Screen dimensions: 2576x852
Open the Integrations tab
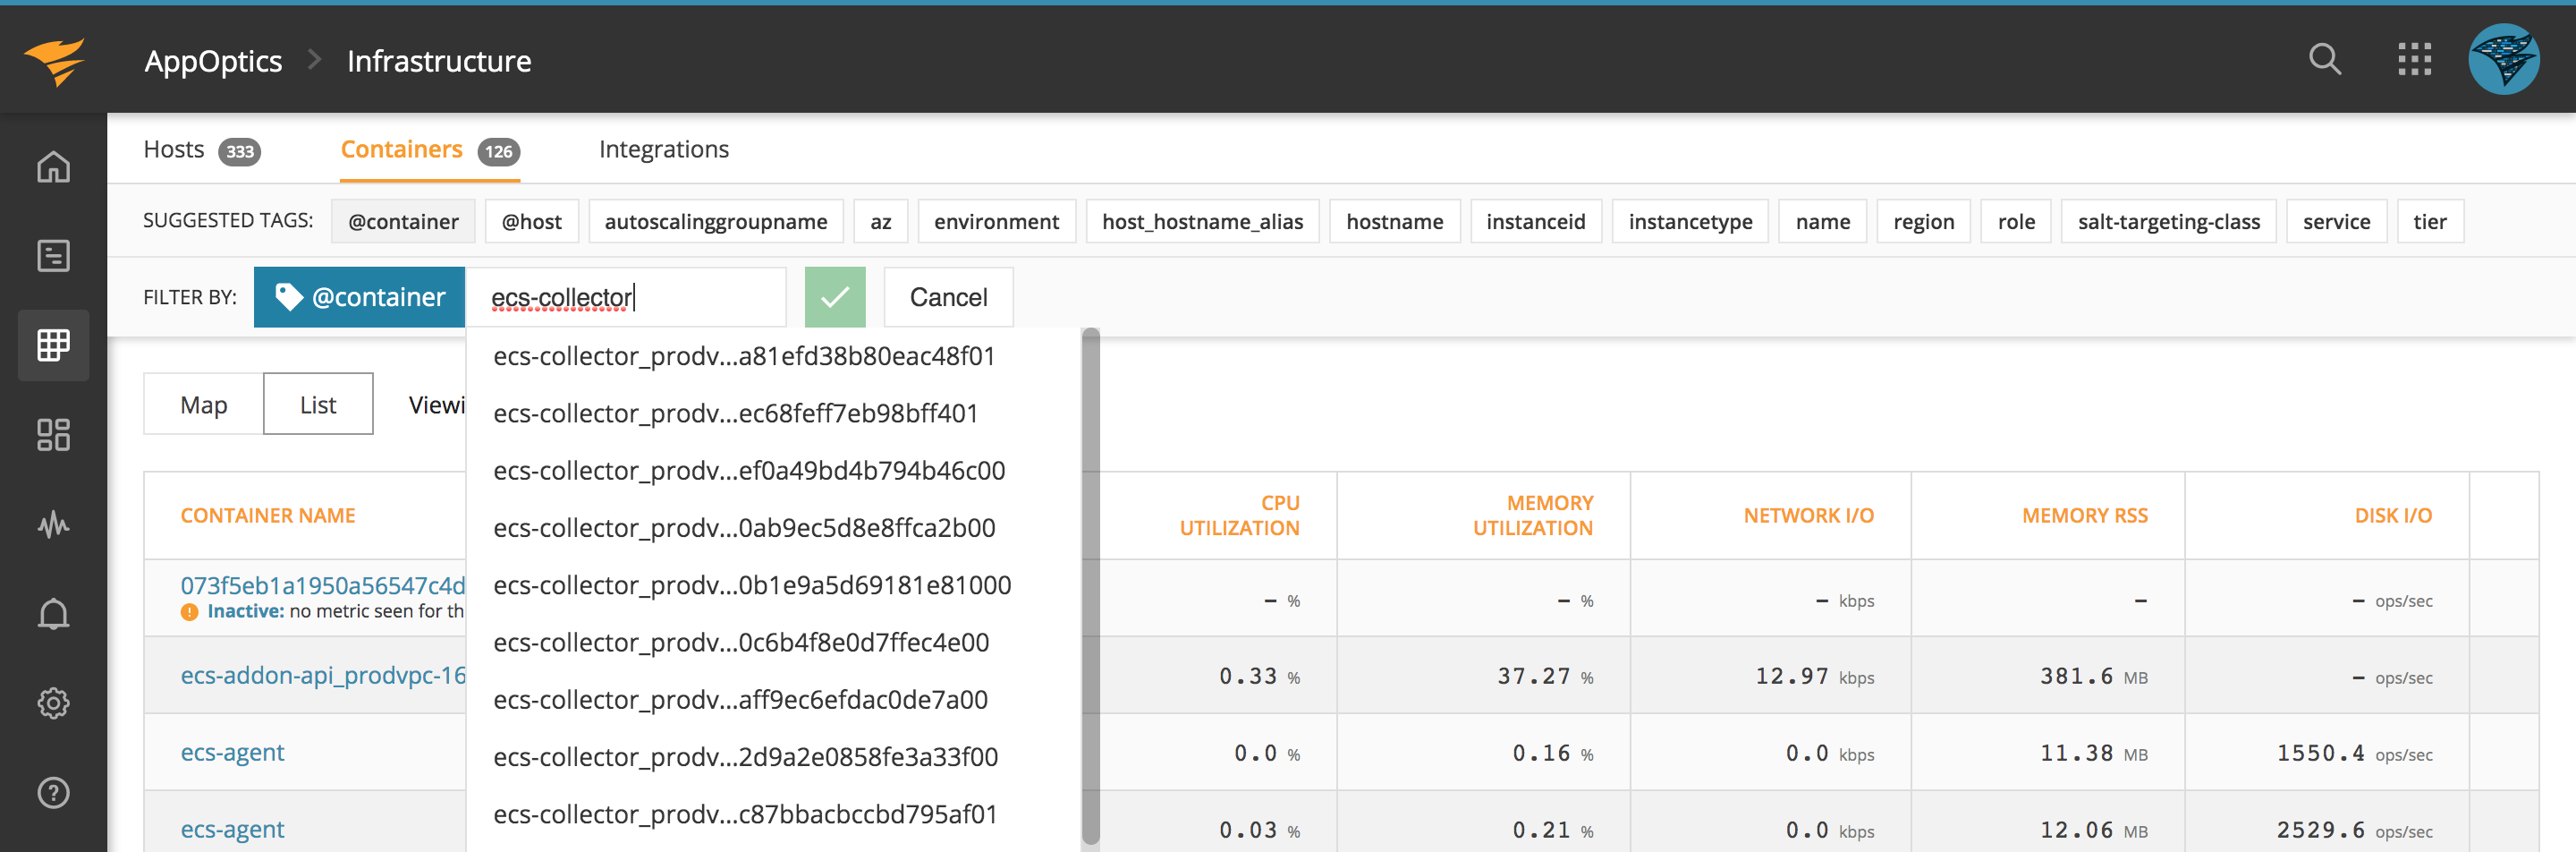click(x=663, y=149)
